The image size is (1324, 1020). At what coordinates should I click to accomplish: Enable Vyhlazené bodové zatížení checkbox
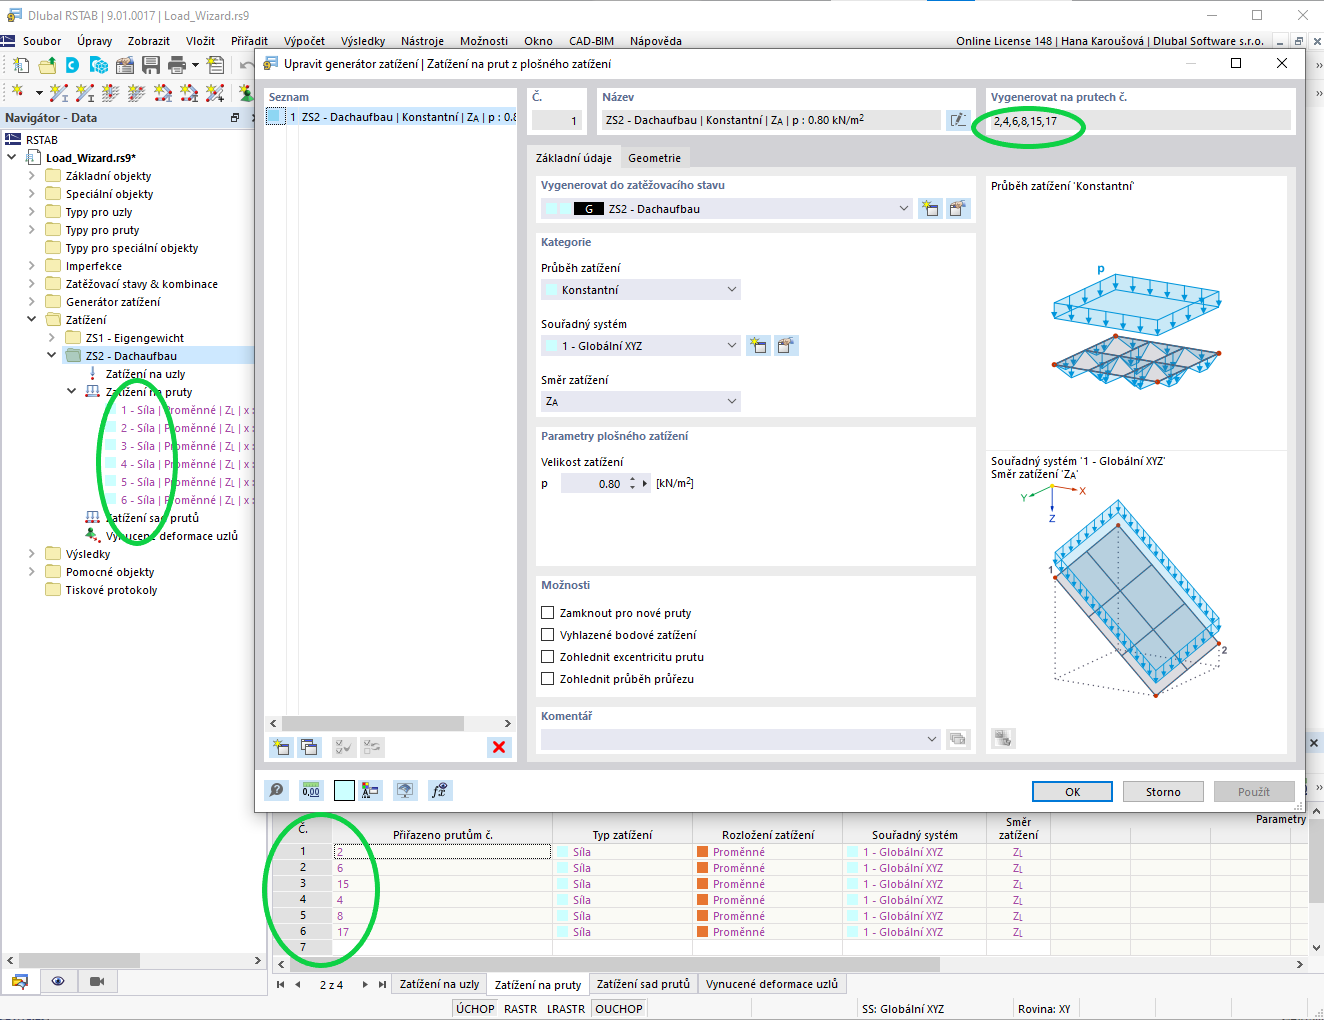pyautogui.click(x=547, y=635)
